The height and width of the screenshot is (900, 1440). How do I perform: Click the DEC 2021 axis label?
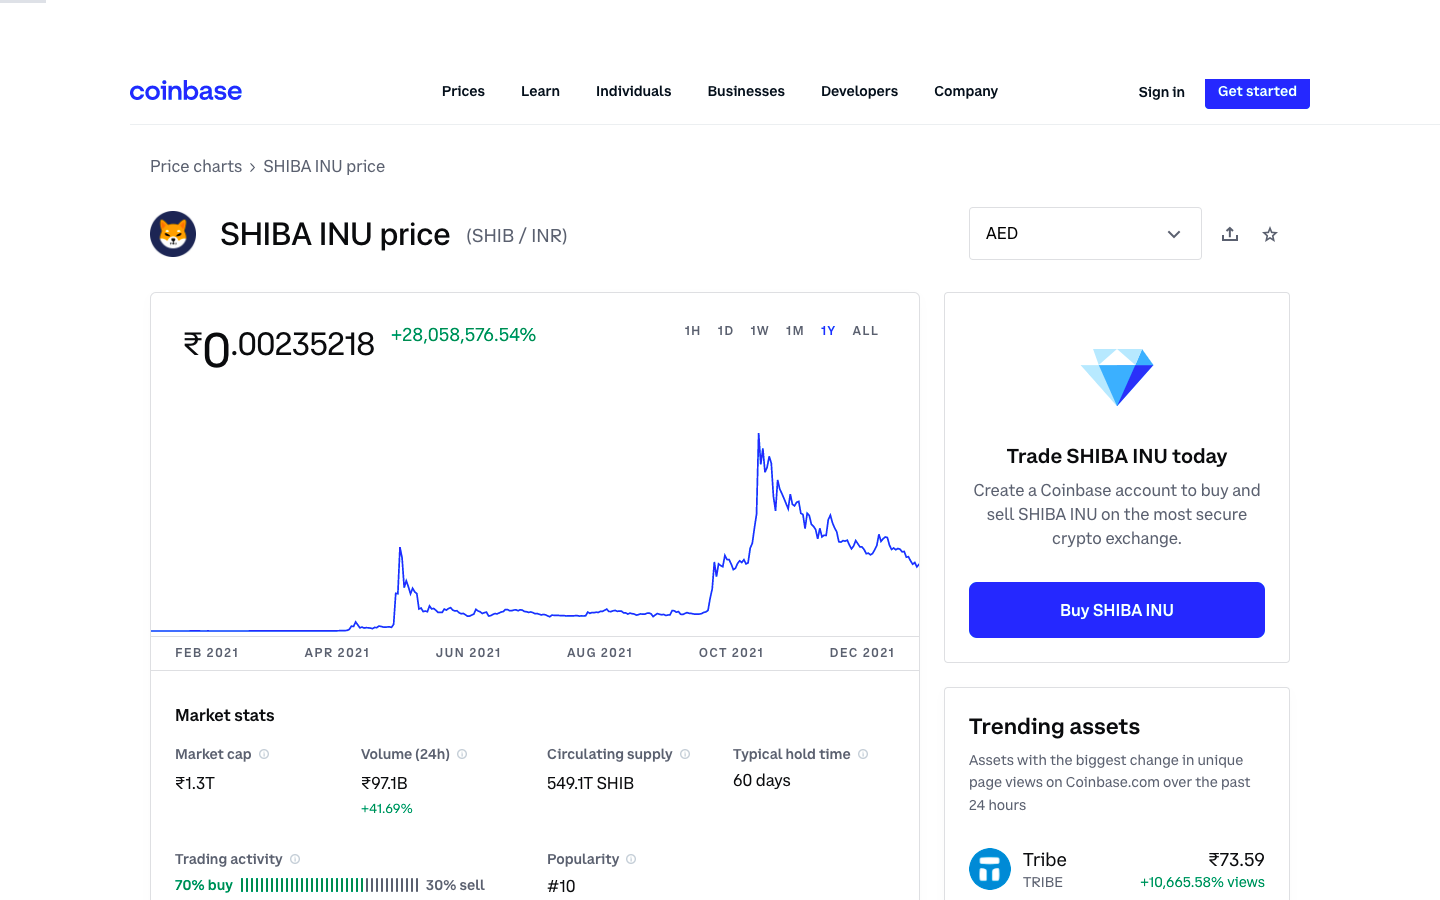point(862,653)
